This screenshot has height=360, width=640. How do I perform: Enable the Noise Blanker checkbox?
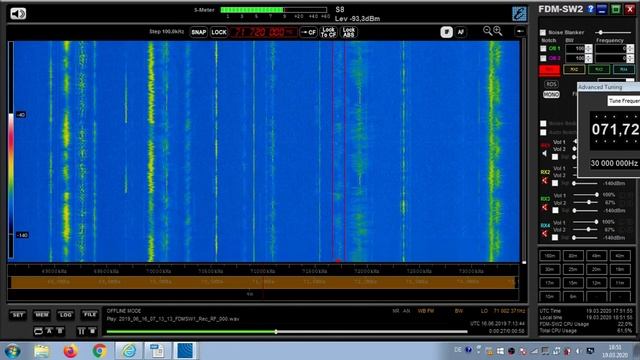(x=543, y=32)
